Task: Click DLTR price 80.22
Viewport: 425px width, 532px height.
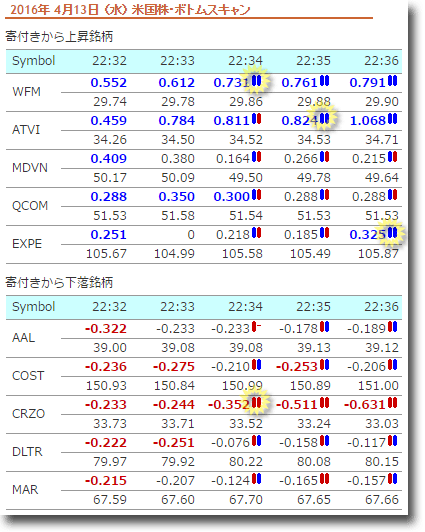Action: pos(246,462)
